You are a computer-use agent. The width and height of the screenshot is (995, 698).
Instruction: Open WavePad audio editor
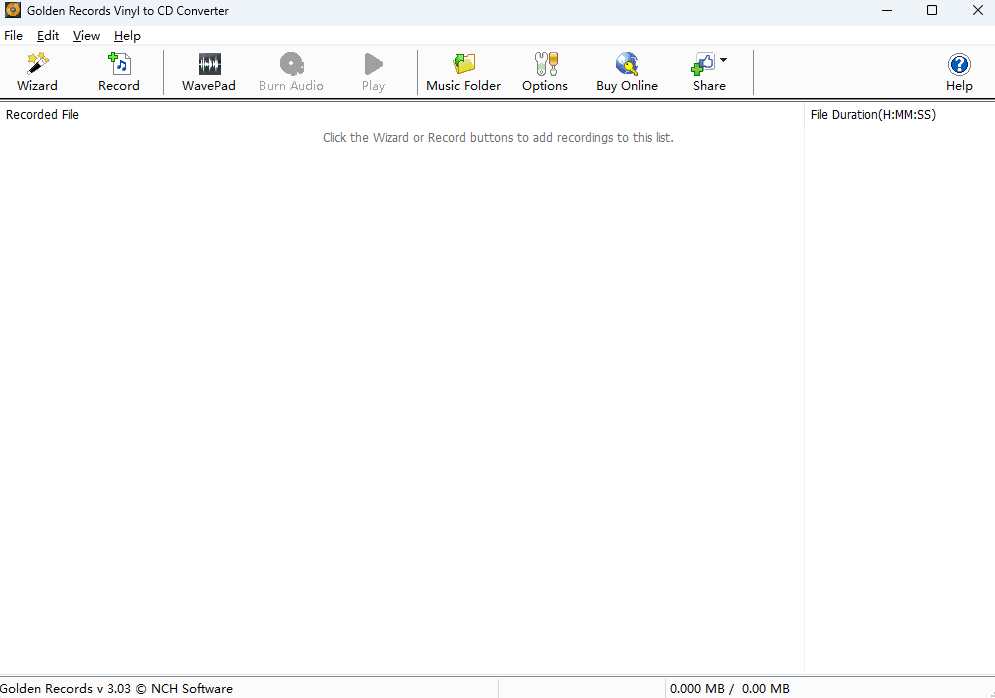tap(209, 72)
